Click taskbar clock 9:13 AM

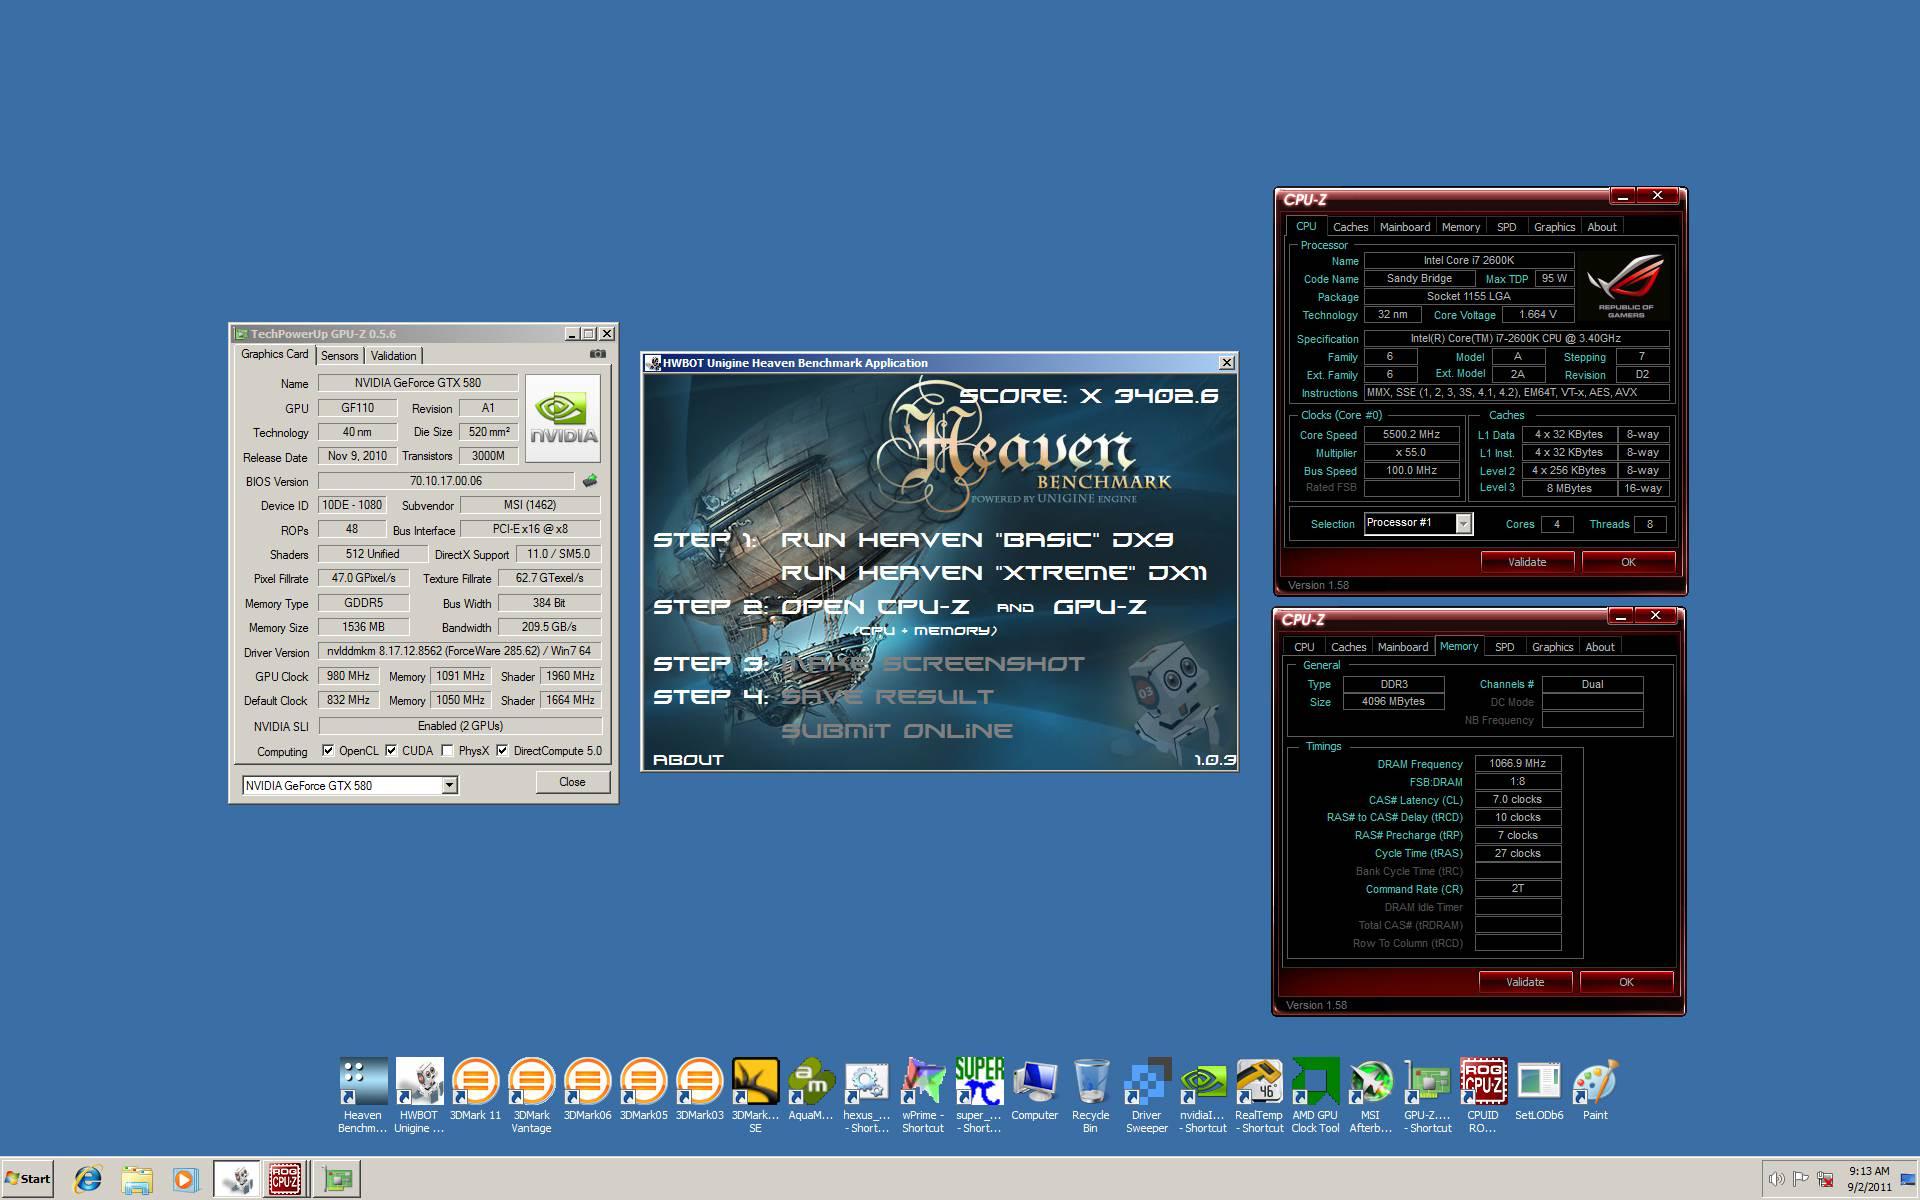[x=1869, y=1178]
